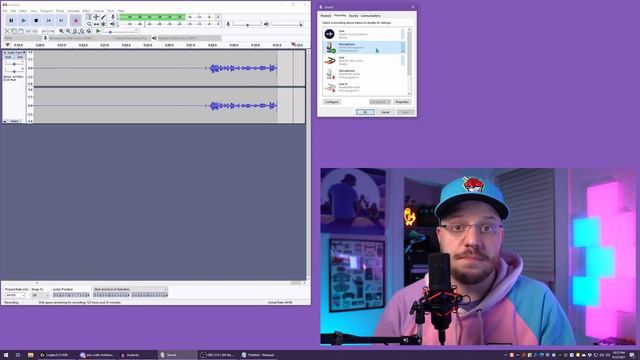Screen dimensions: 640x360
Task: Adjust the track gain slider
Action: coord(14,64)
